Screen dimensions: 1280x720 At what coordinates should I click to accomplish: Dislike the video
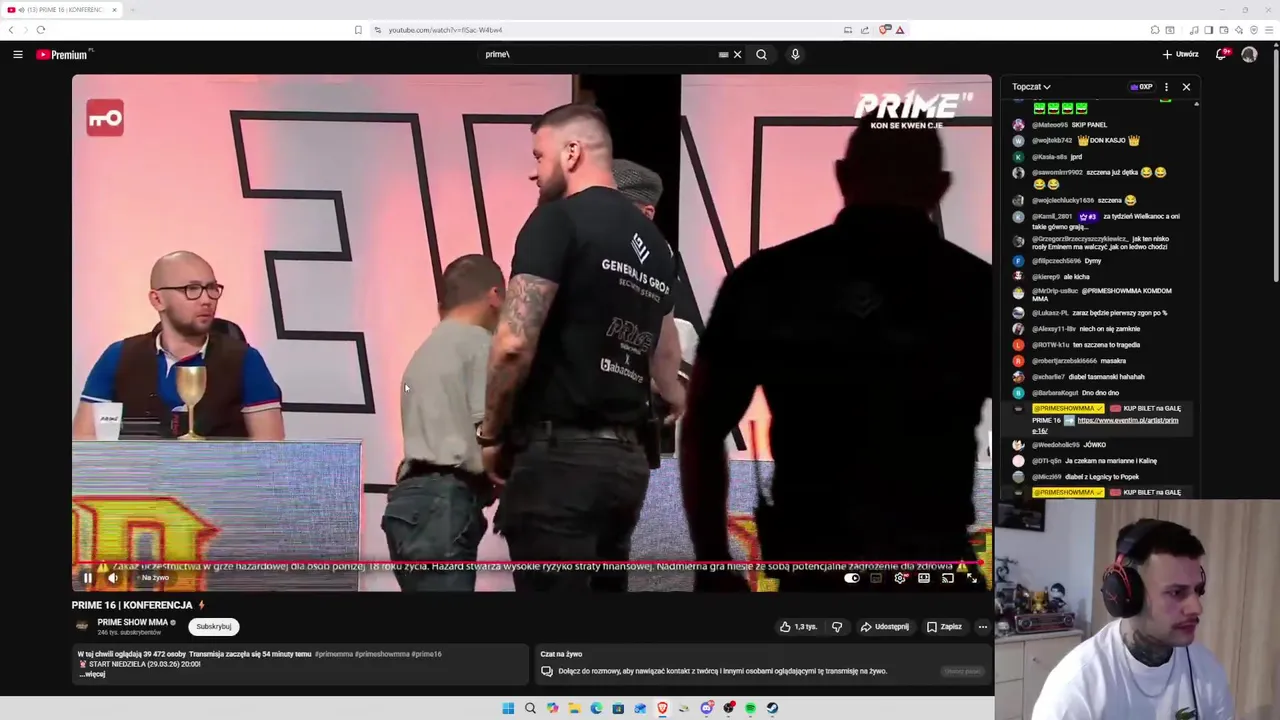click(837, 627)
